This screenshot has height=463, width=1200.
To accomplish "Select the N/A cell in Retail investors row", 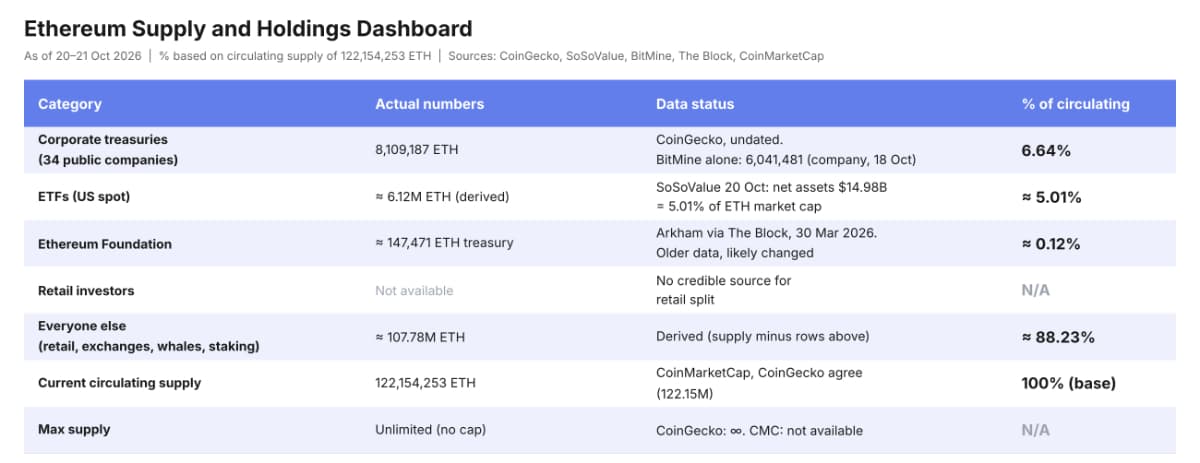I will coord(1036,291).
